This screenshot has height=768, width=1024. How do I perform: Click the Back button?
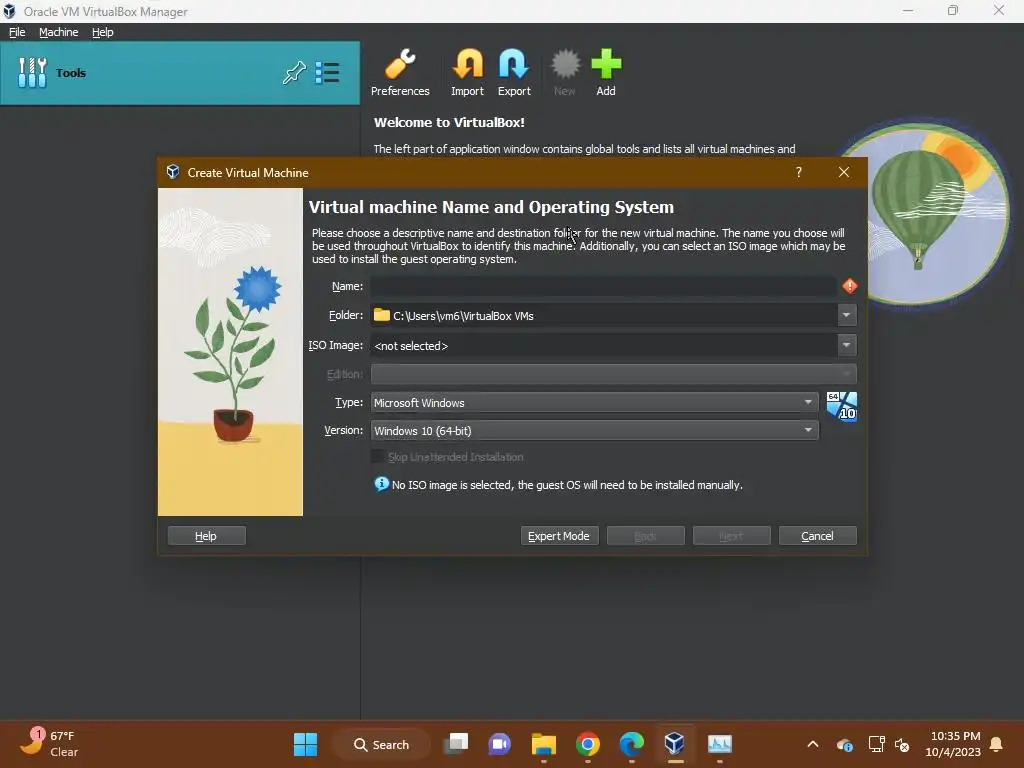point(645,536)
